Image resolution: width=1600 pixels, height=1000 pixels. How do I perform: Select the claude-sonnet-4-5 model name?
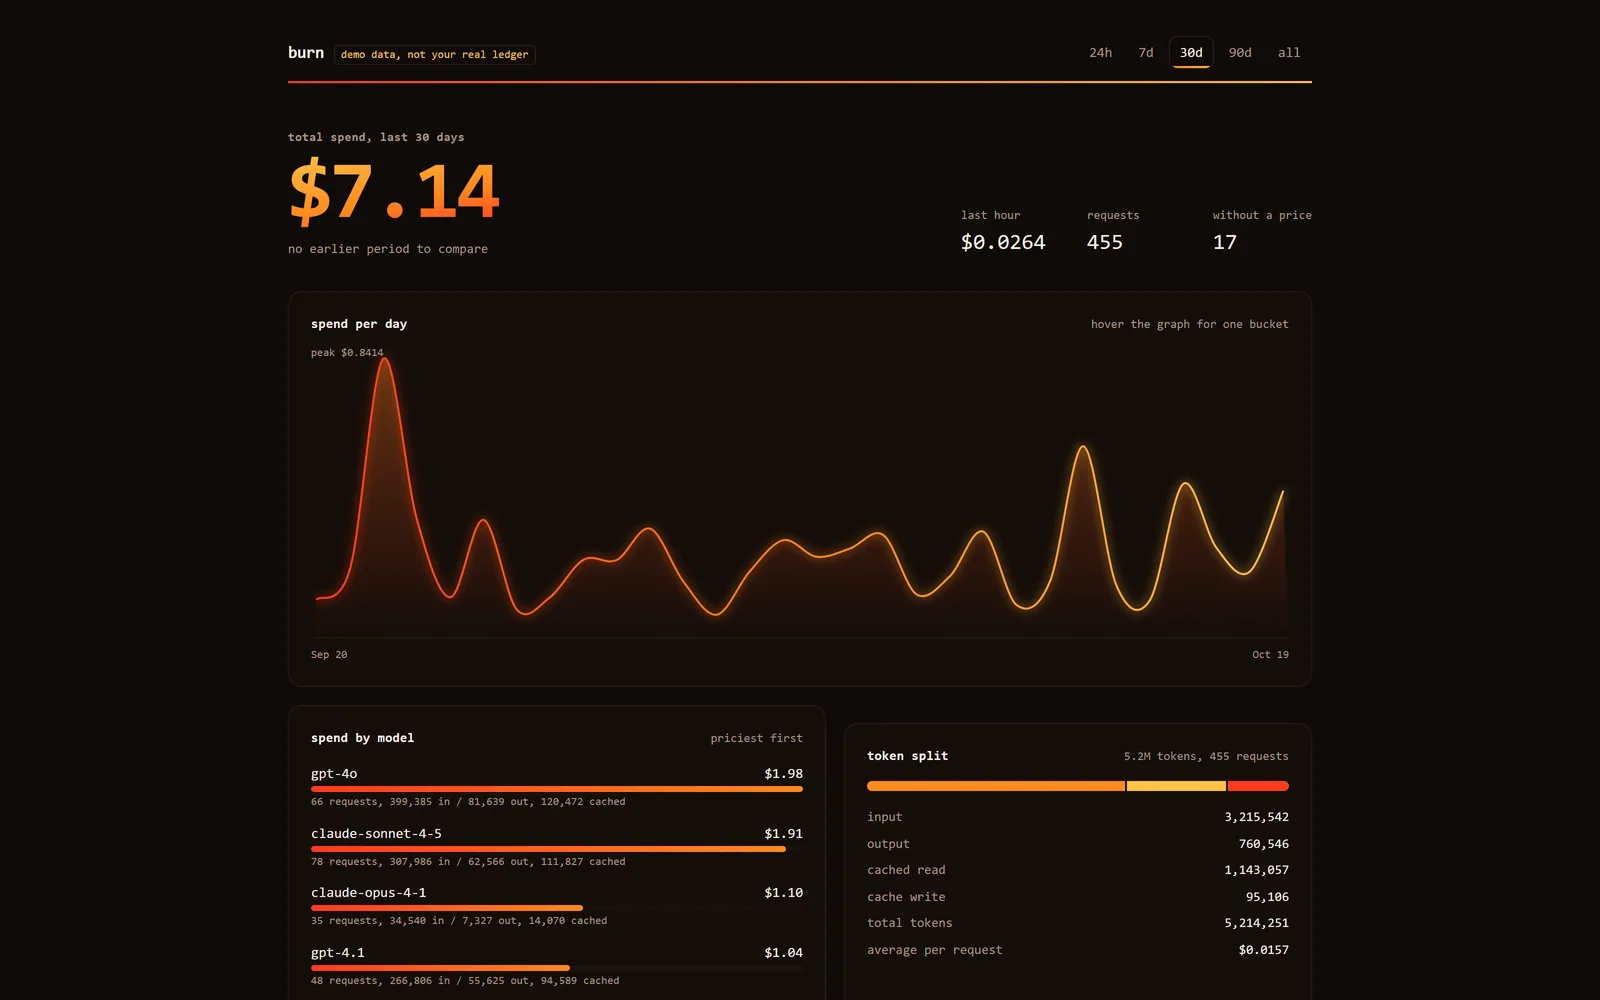click(x=376, y=834)
